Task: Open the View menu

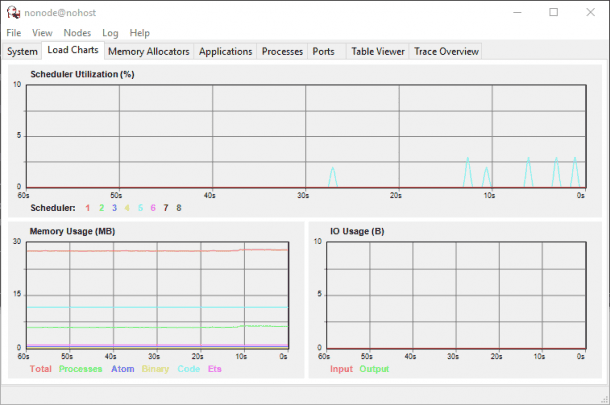Action: pos(42,33)
